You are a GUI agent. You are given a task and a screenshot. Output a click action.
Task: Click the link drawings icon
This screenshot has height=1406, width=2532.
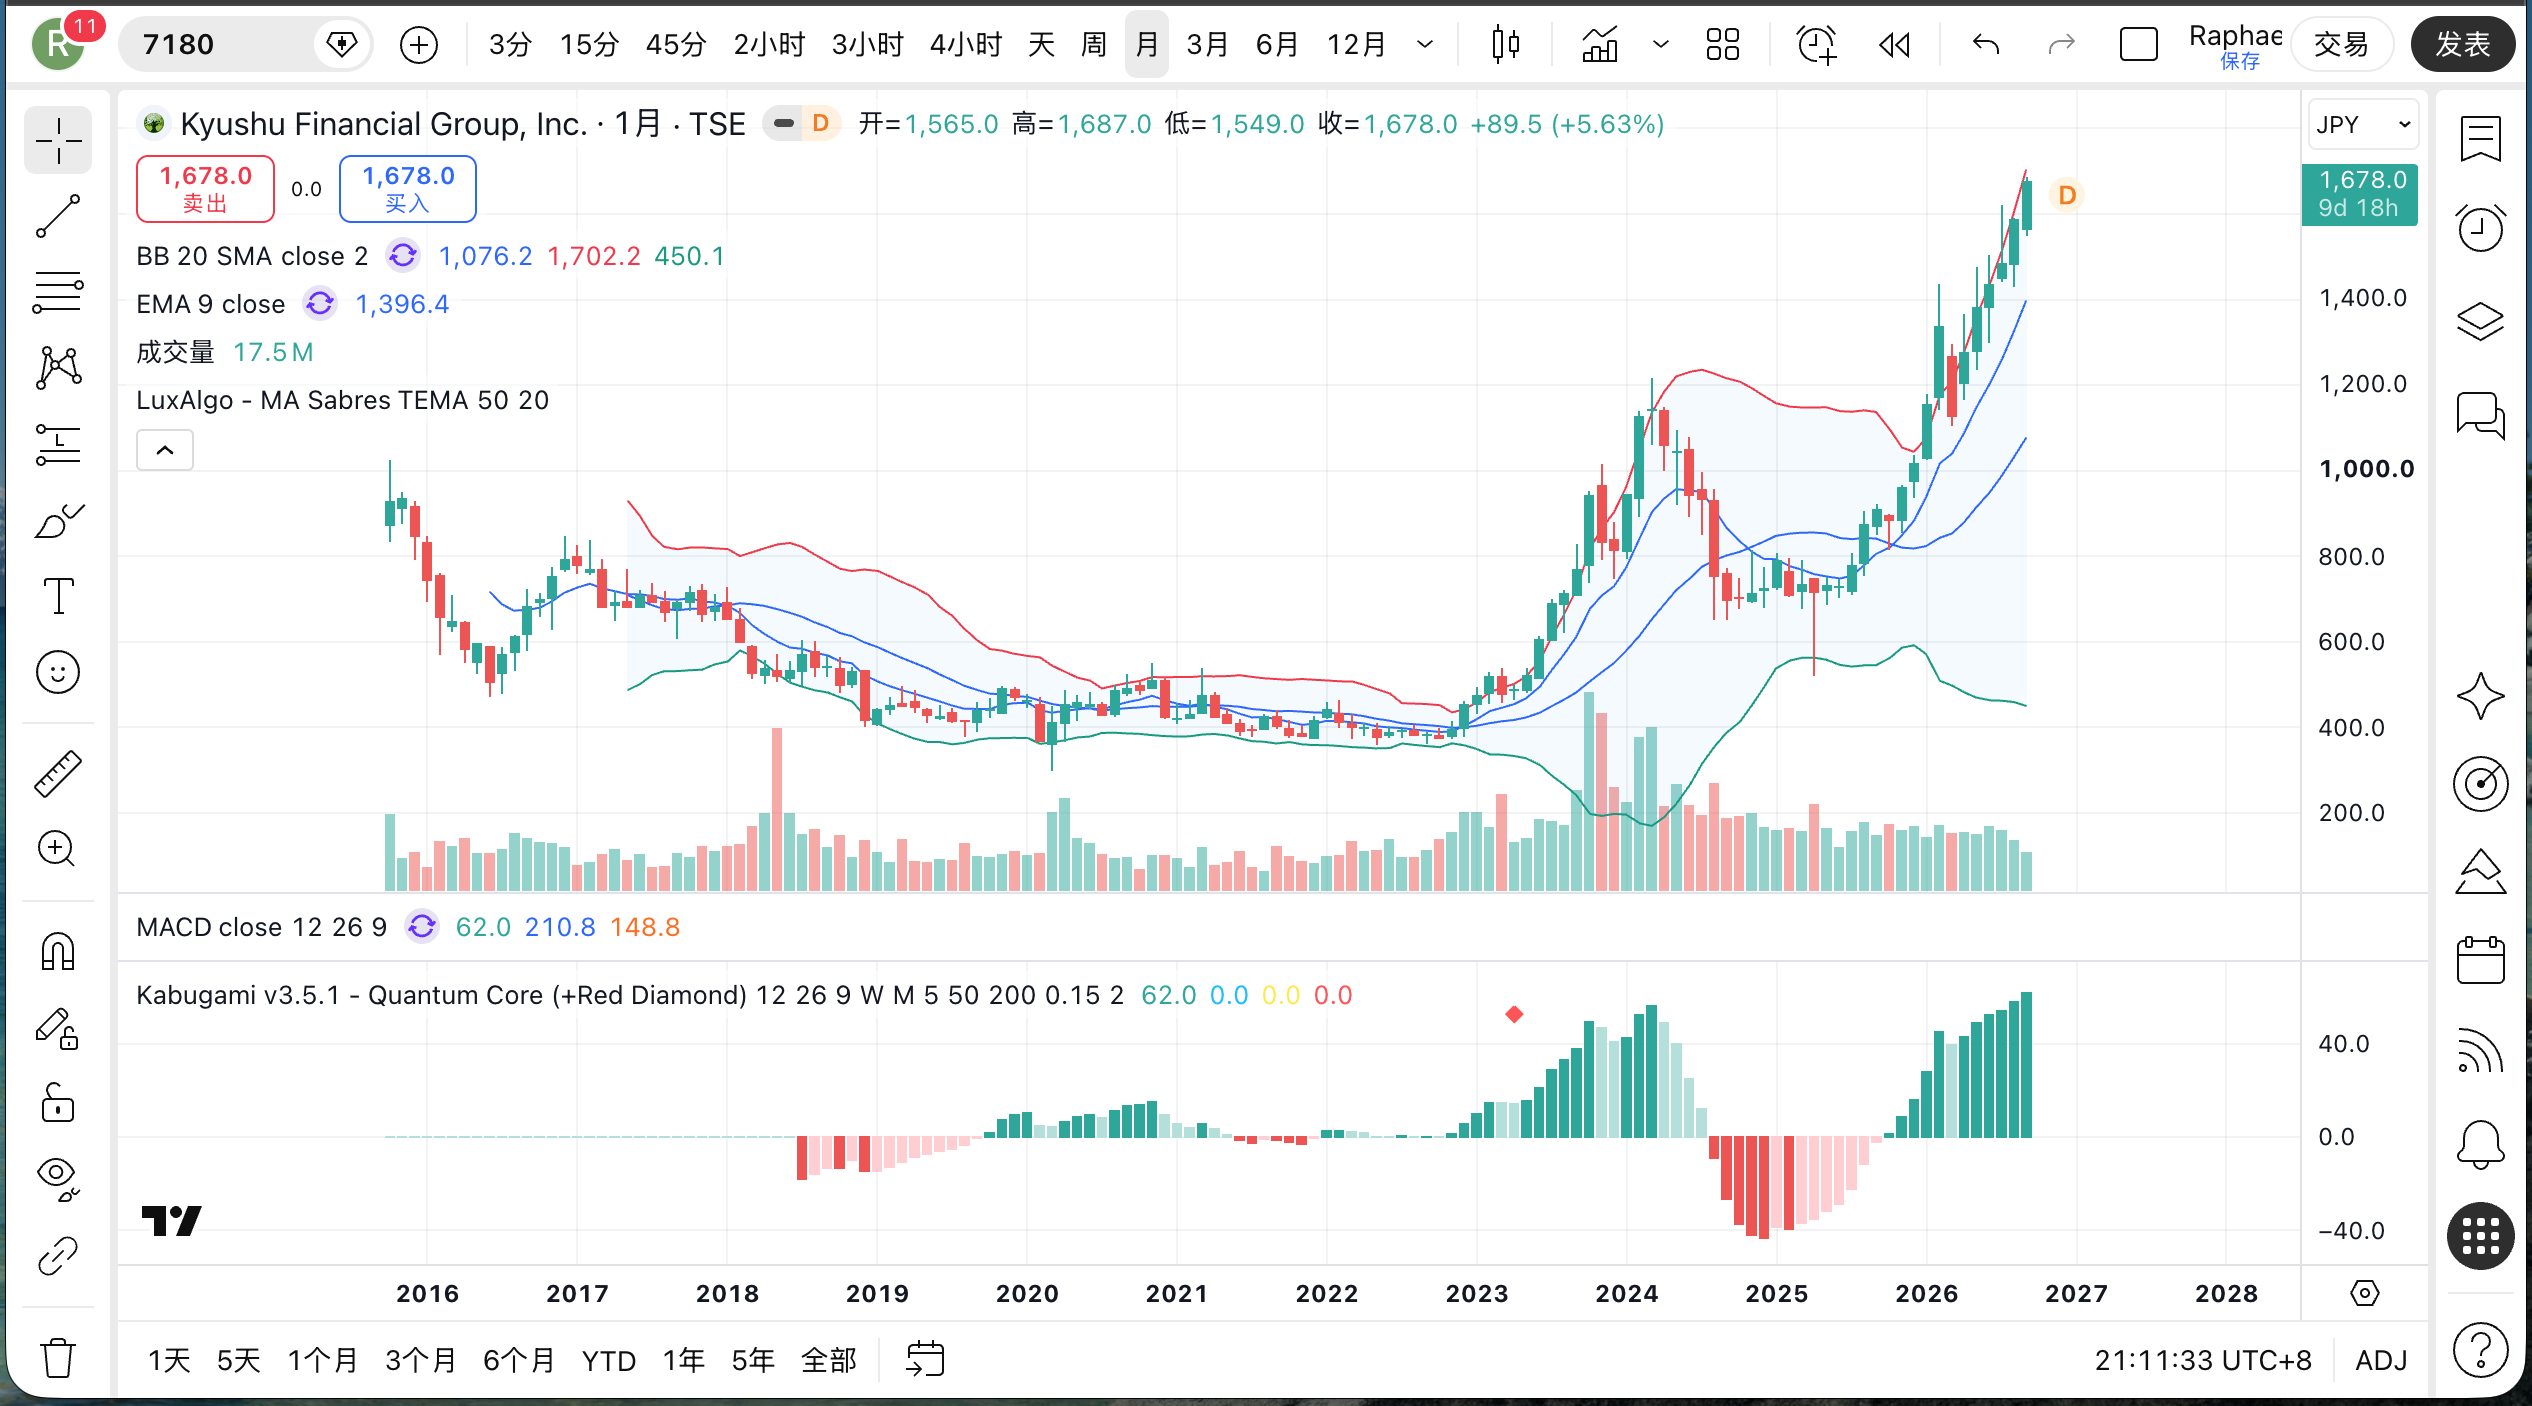coord(58,1256)
